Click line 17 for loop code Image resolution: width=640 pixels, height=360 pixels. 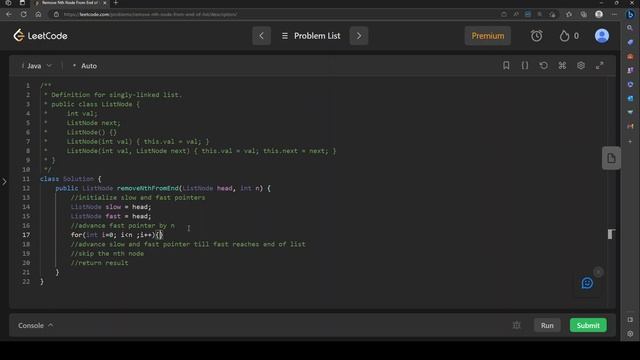pyautogui.click(x=117, y=235)
